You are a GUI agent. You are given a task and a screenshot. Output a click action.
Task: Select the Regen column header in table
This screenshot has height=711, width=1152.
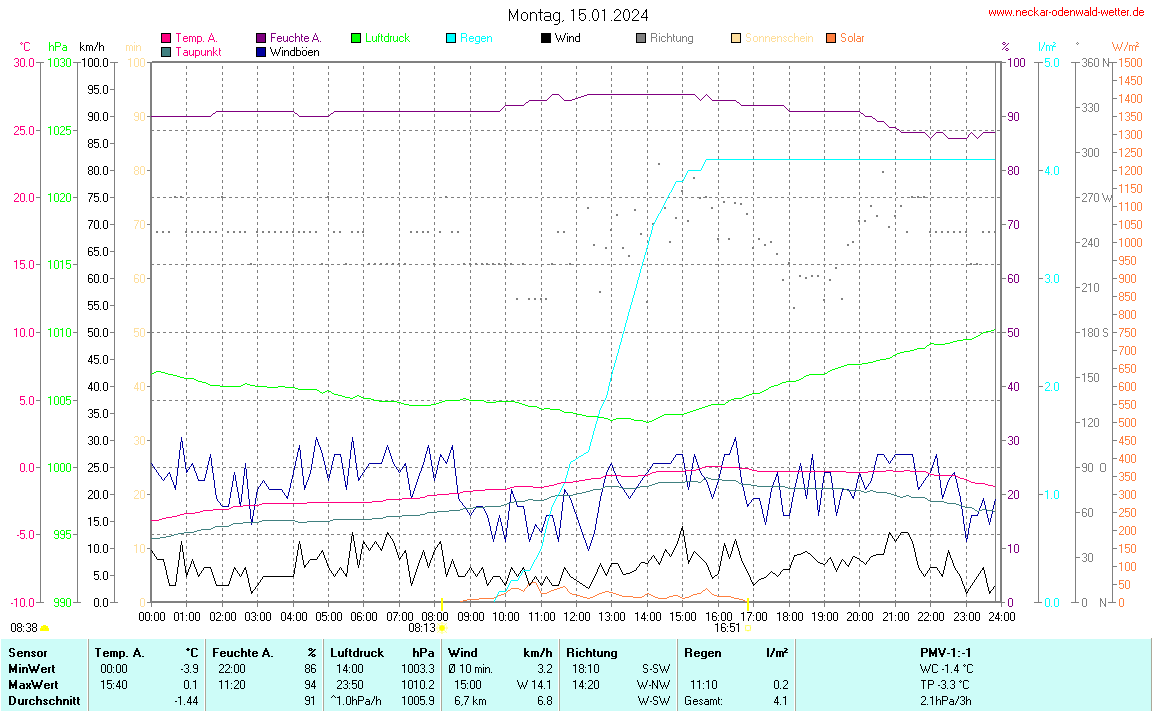(x=701, y=652)
